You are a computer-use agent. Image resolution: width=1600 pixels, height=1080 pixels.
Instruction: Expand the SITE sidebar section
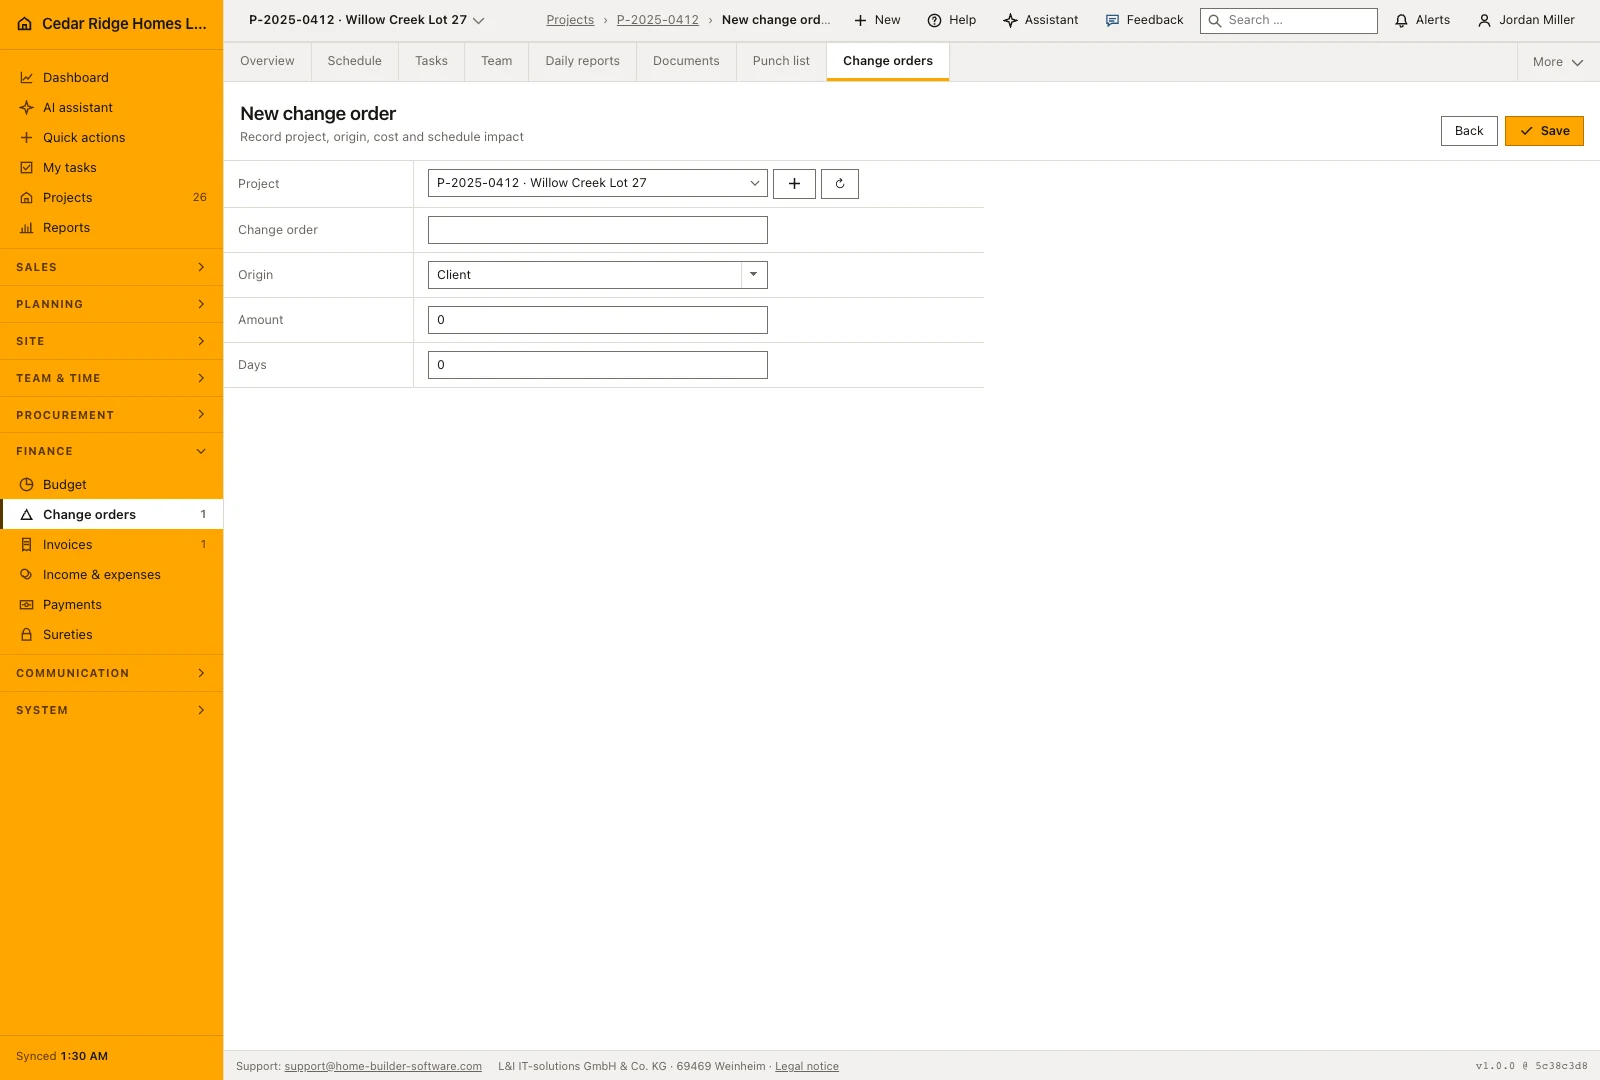(111, 341)
